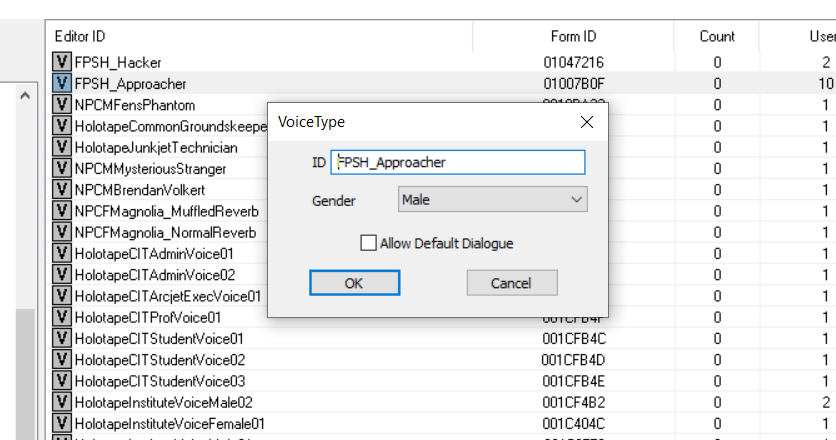Image resolution: width=836 pixels, height=440 pixels.
Task: Close the VoiceType dialog with X
Action: coord(587,122)
